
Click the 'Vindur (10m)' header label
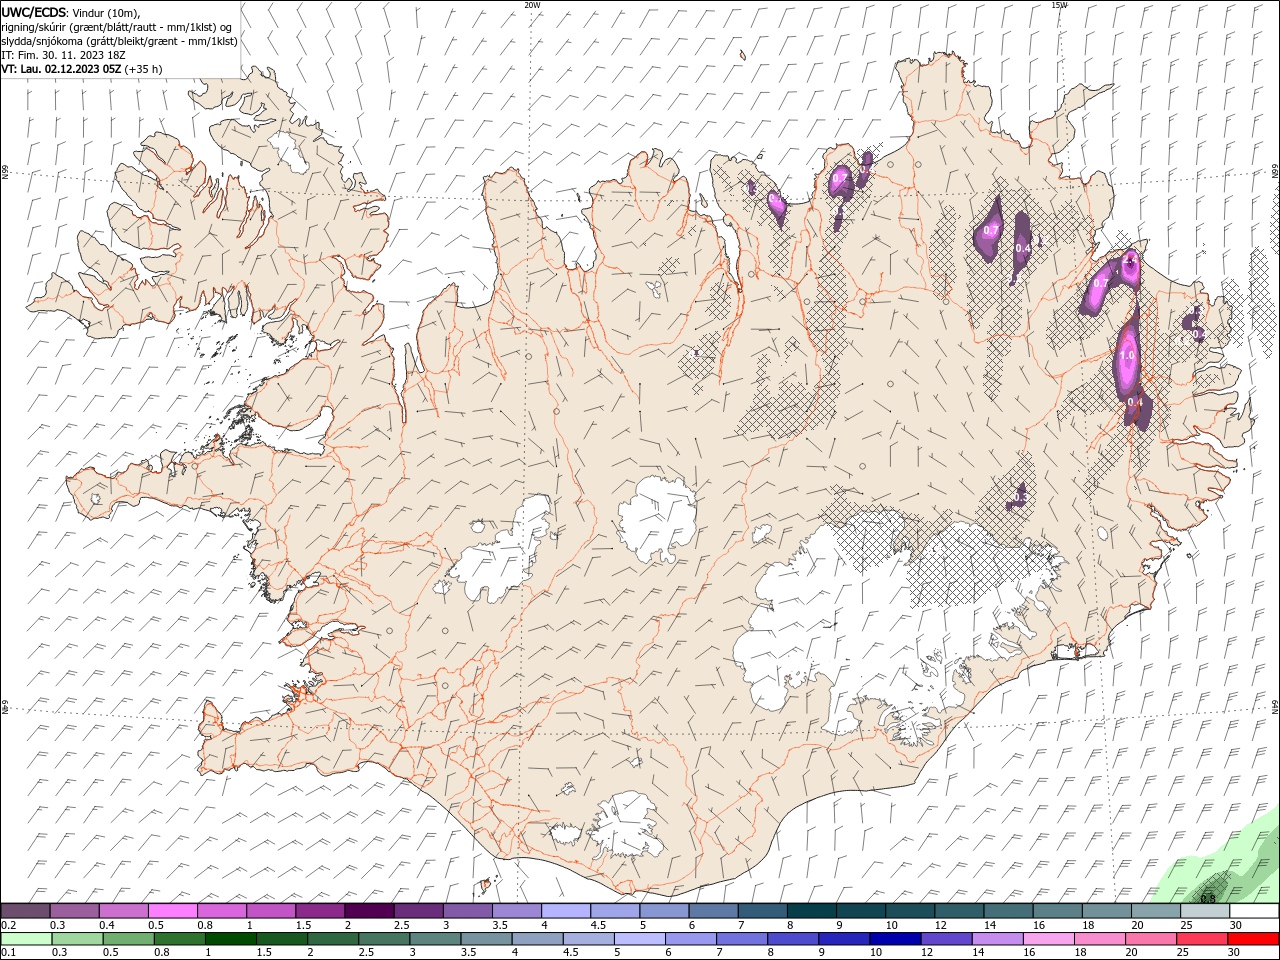pyautogui.click(x=107, y=12)
